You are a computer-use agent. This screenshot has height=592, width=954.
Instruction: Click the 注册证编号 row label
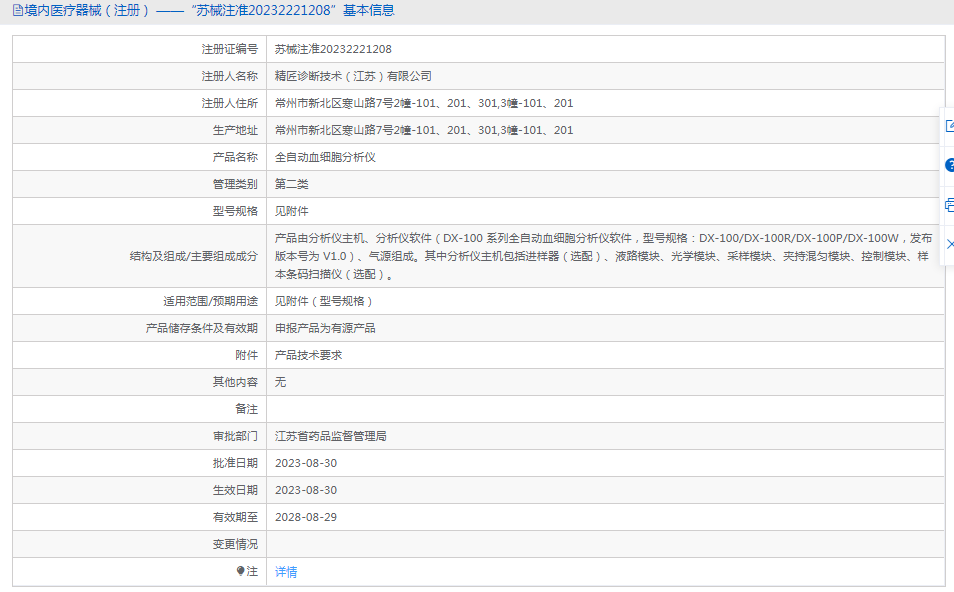(x=229, y=49)
